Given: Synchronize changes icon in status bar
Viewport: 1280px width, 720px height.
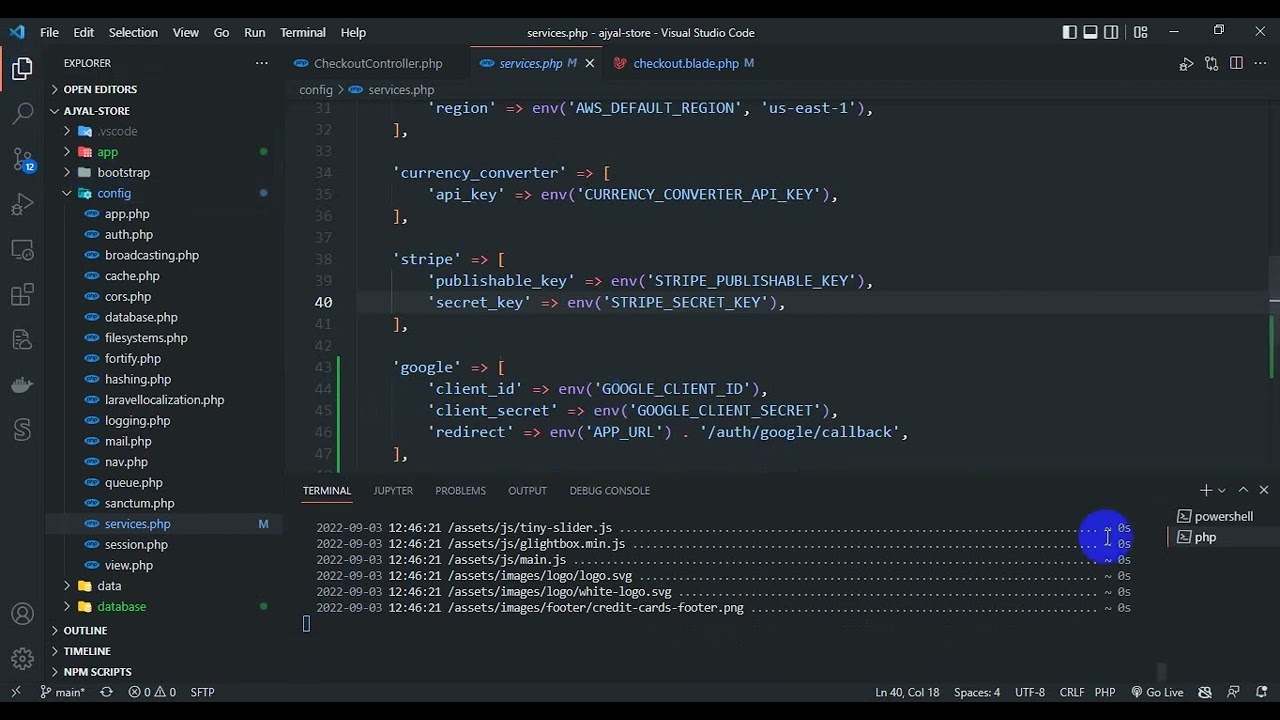Looking at the screenshot, I should pyautogui.click(x=106, y=692).
